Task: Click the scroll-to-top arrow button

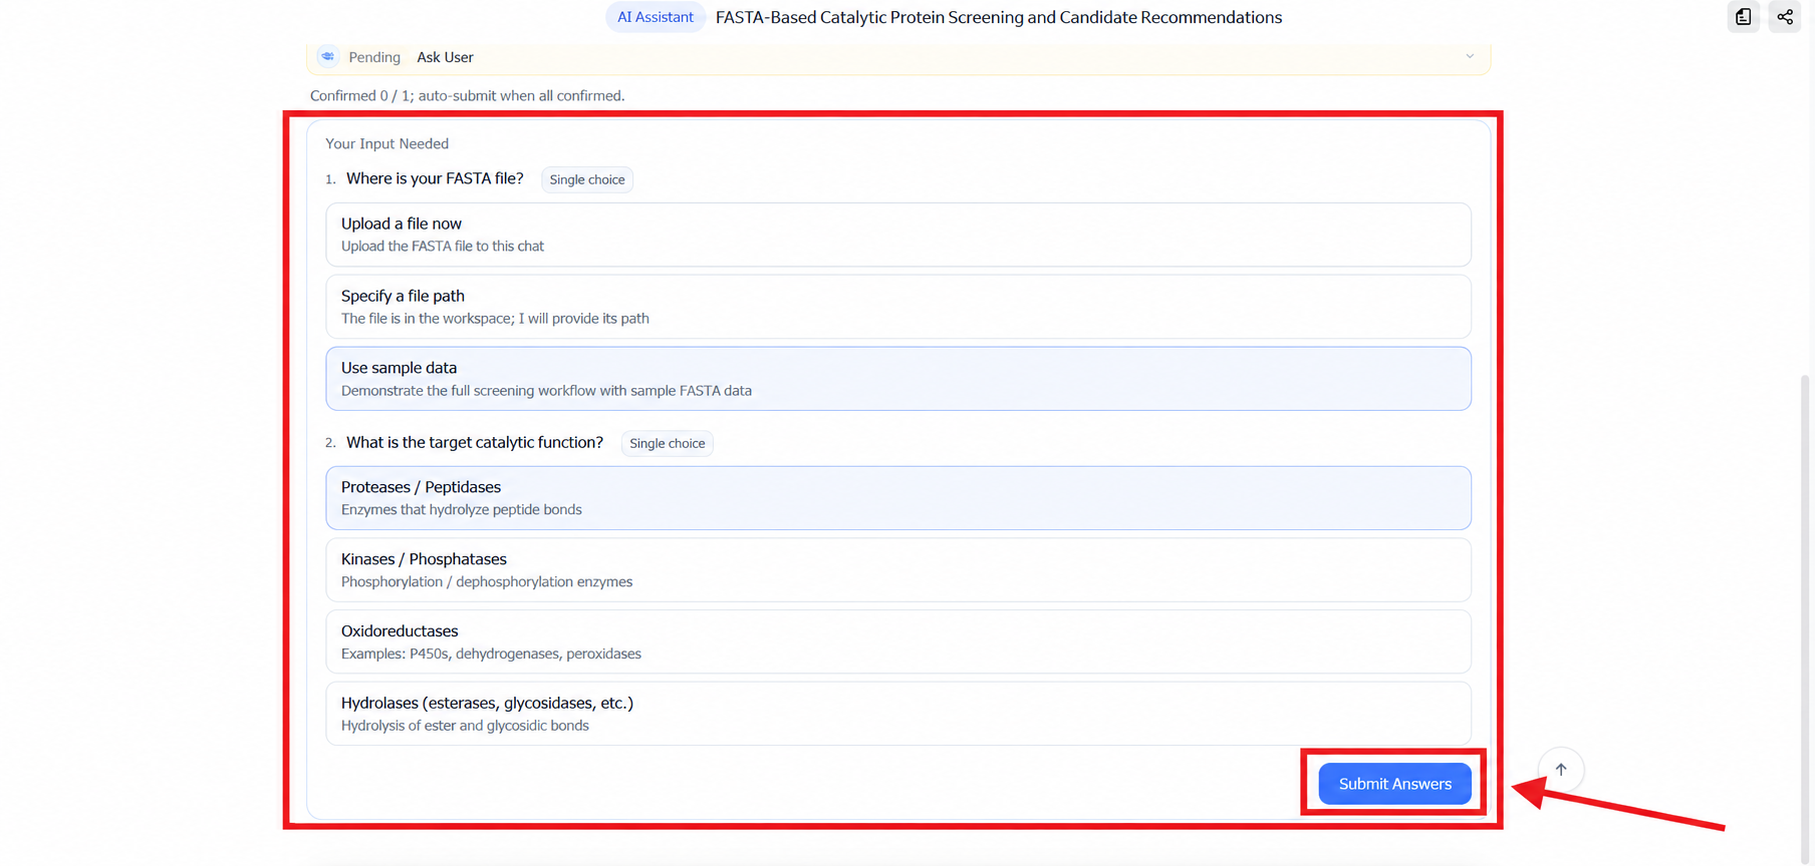Action: coord(1561,770)
